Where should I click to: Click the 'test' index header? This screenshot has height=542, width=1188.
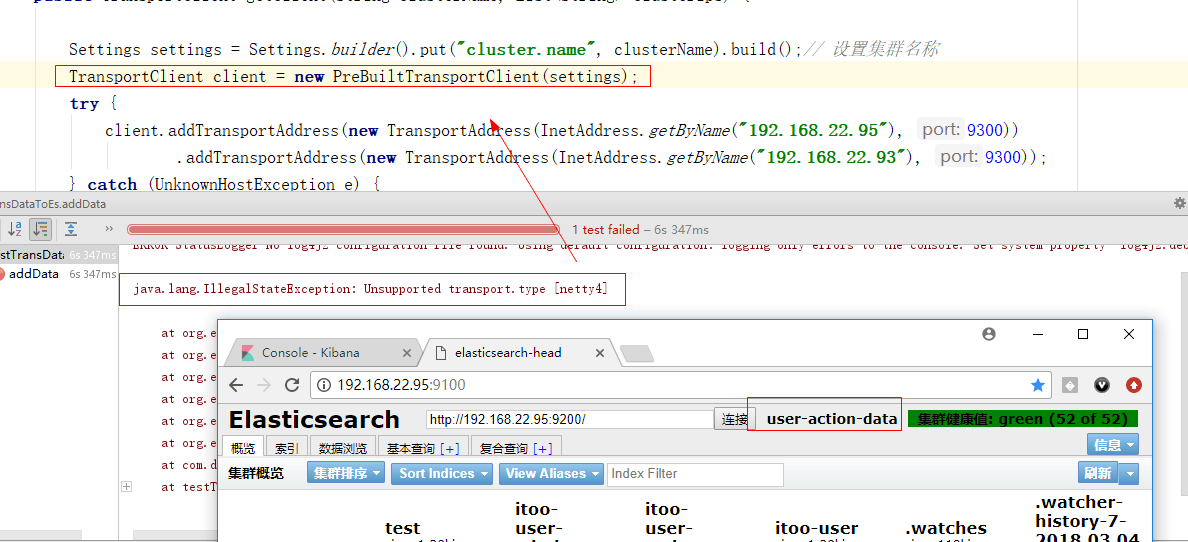point(402,528)
